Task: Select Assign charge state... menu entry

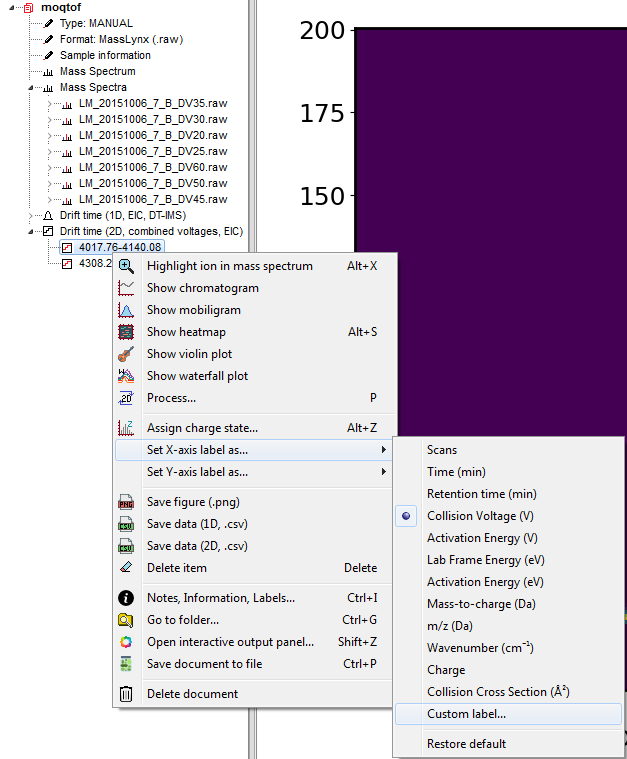Action: click(202, 428)
